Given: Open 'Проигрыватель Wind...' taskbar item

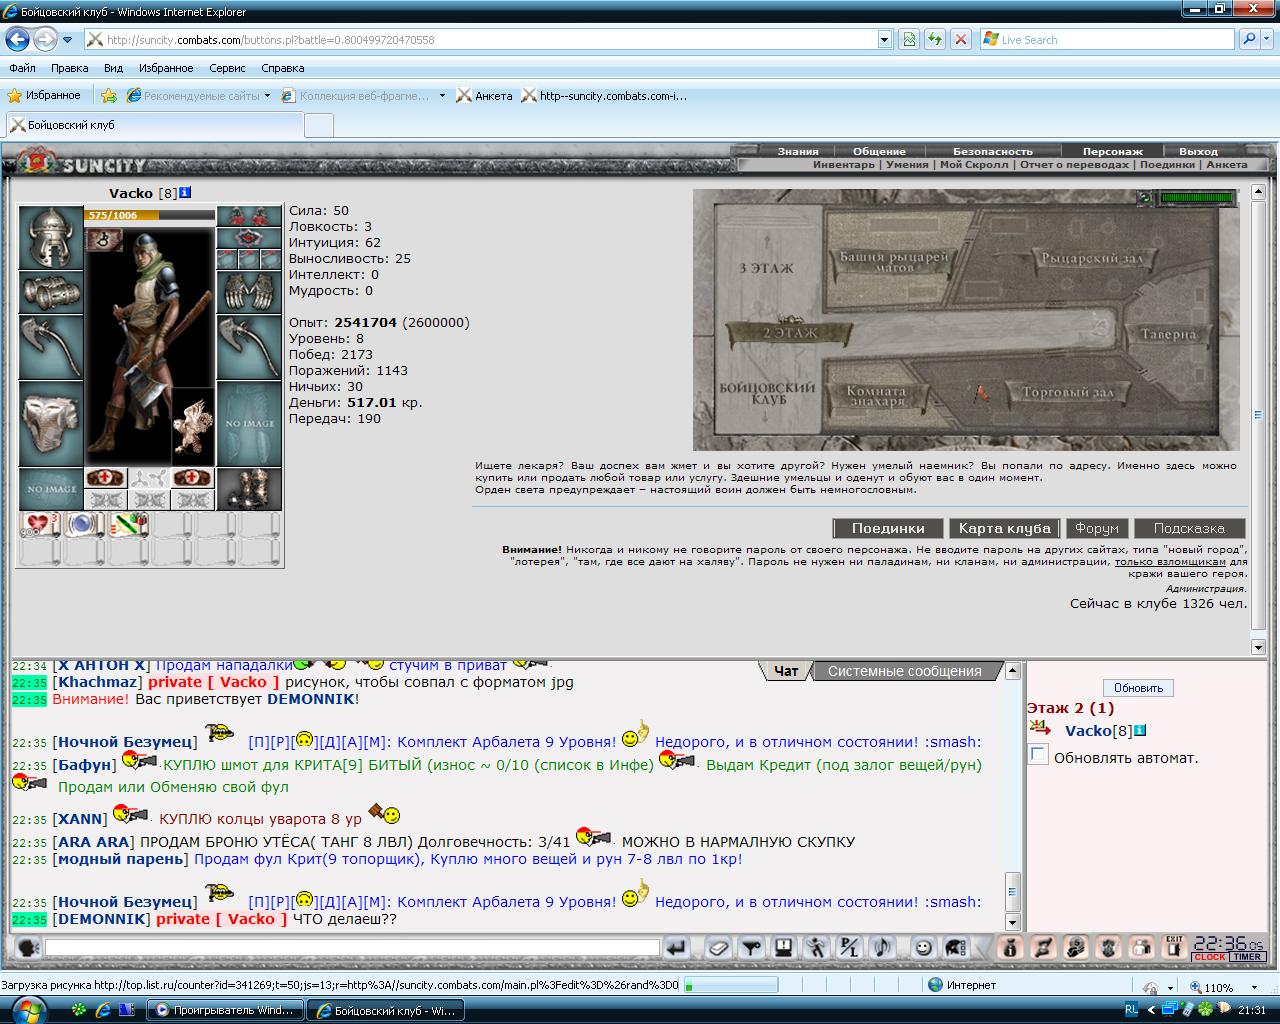Looking at the screenshot, I should (224, 1010).
